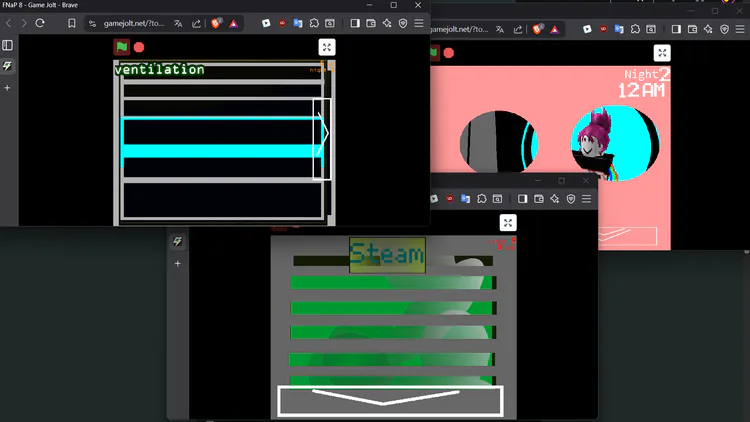Open Leo AI in Night 2 window

pyautogui.click(x=708, y=30)
